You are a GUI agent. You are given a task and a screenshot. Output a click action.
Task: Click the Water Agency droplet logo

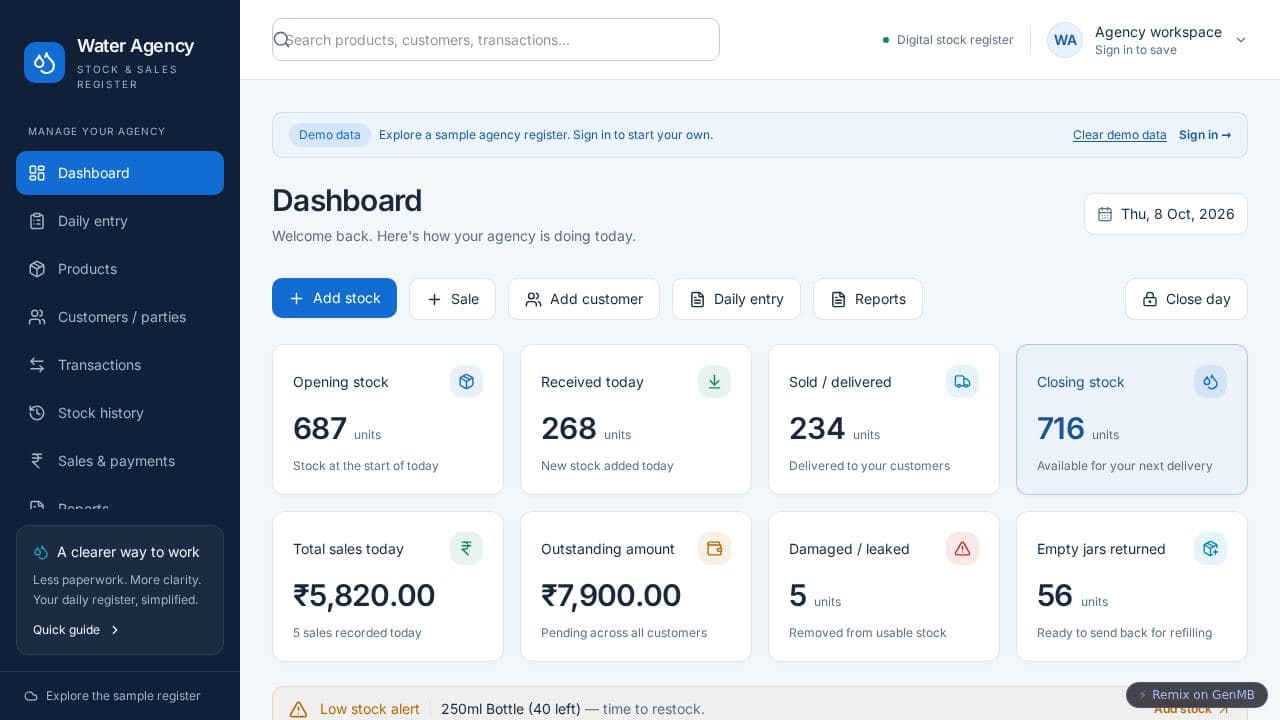(44, 62)
